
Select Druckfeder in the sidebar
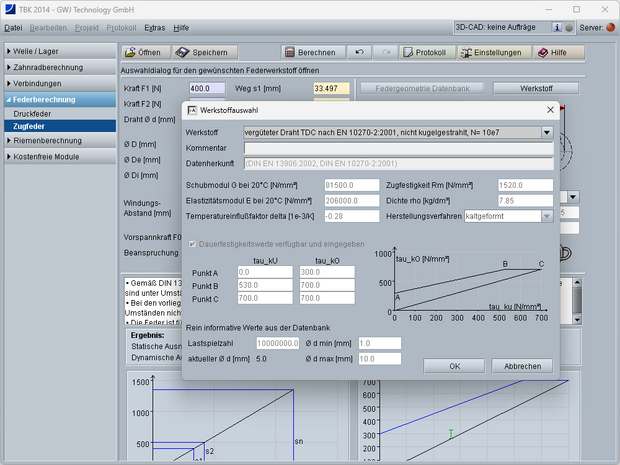point(32,114)
